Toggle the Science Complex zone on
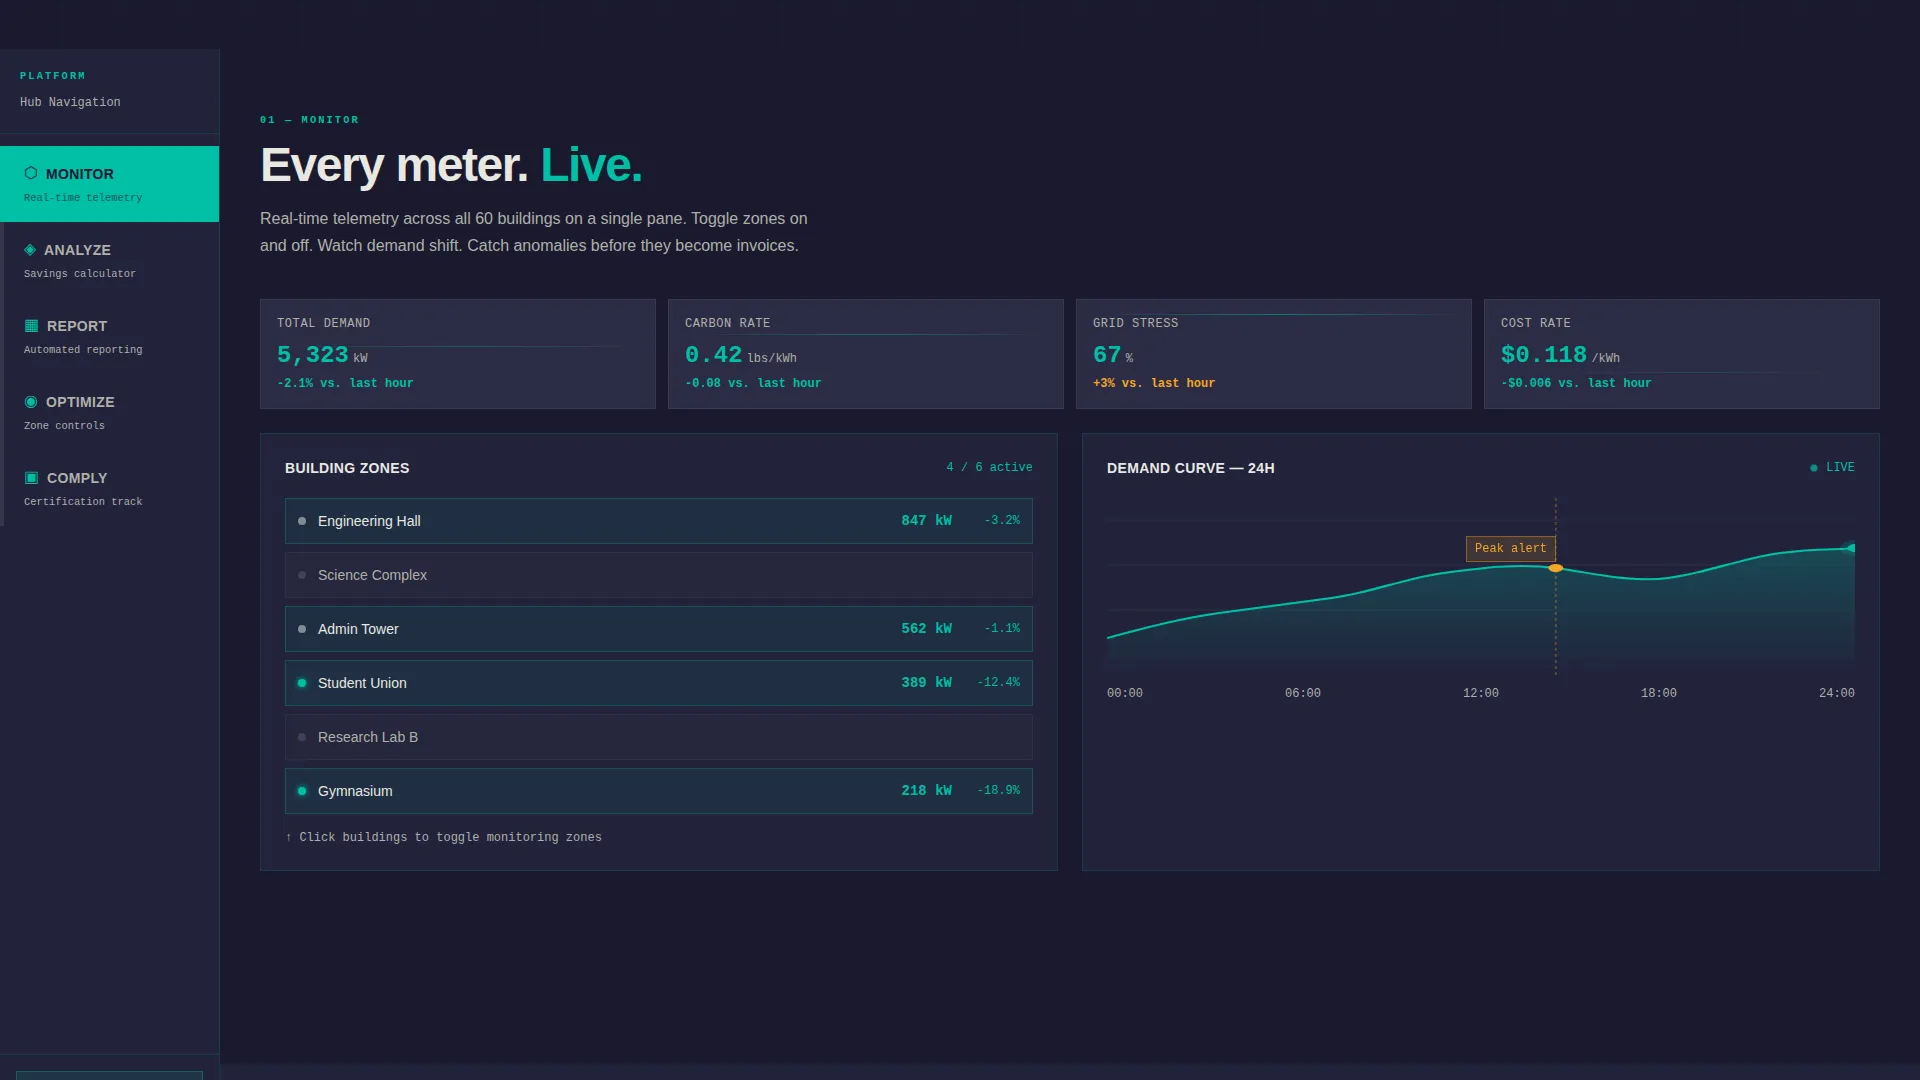Screen dimensions: 1920x1080 (658, 574)
